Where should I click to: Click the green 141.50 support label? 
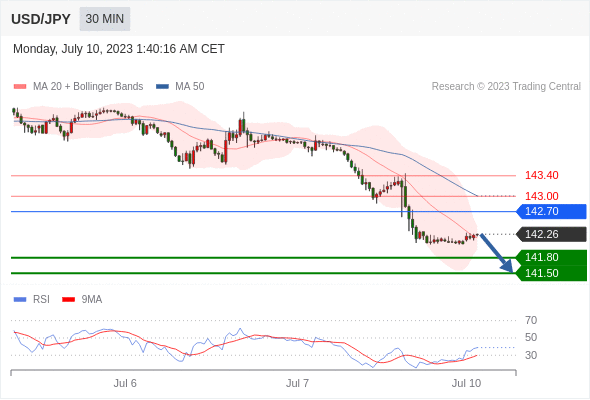point(551,273)
